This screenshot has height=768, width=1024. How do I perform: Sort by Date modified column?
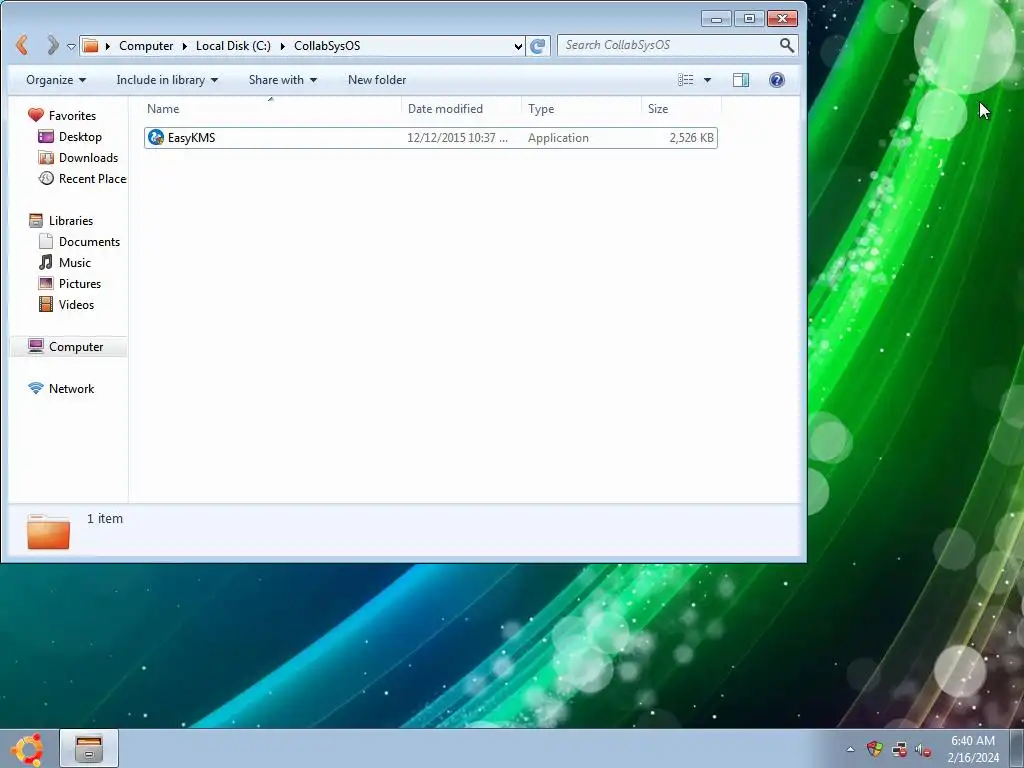point(461,108)
